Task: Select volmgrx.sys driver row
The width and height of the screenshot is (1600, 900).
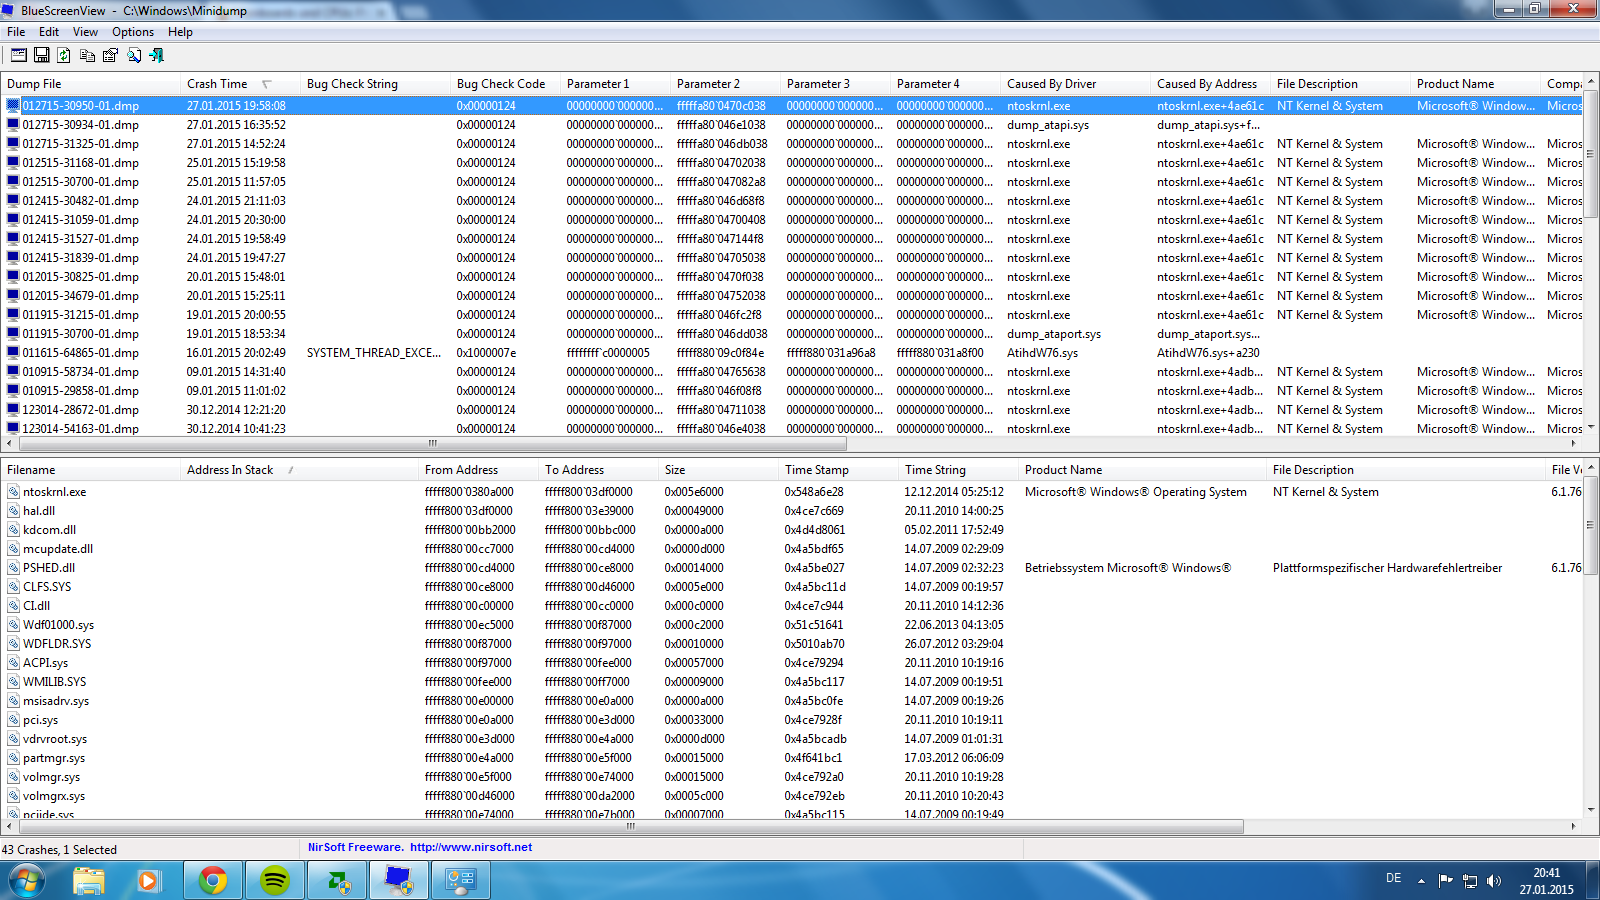Action: click(791, 796)
